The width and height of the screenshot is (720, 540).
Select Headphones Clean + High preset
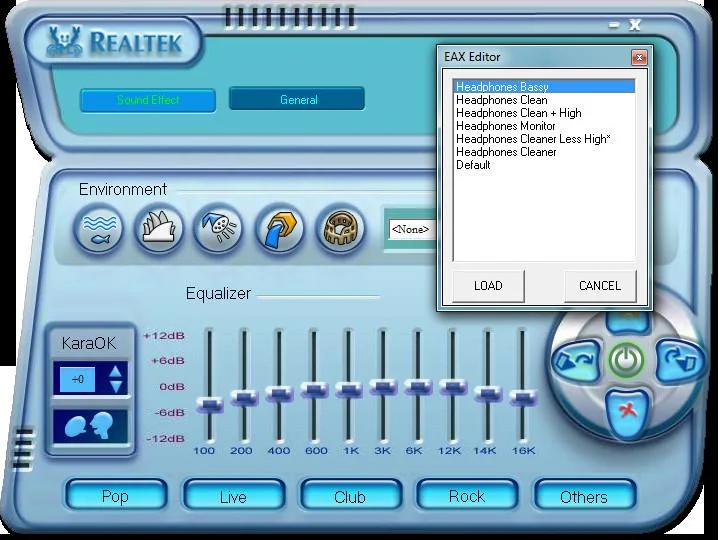point(545,113)
